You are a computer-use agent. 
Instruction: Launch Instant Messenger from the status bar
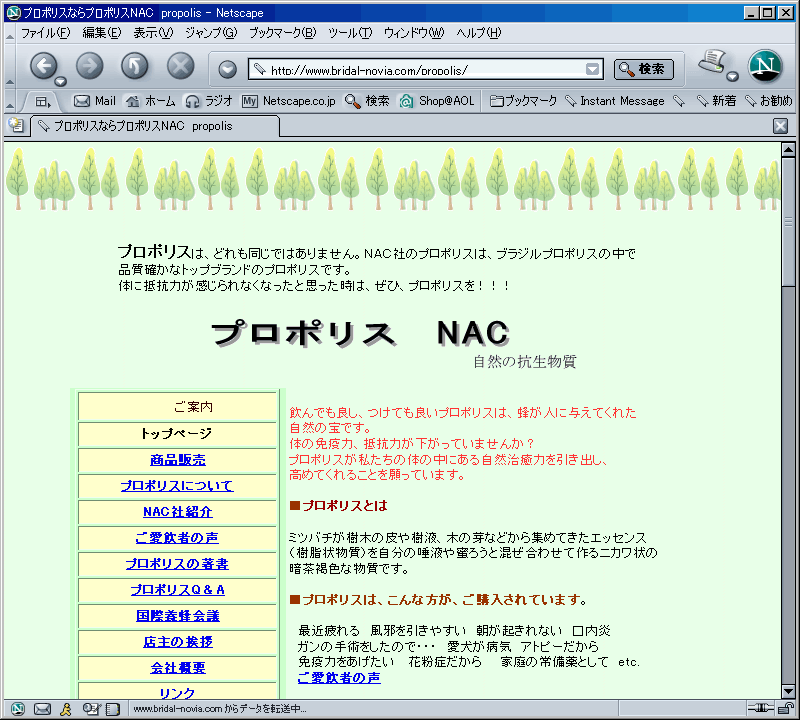click(66, 709)
